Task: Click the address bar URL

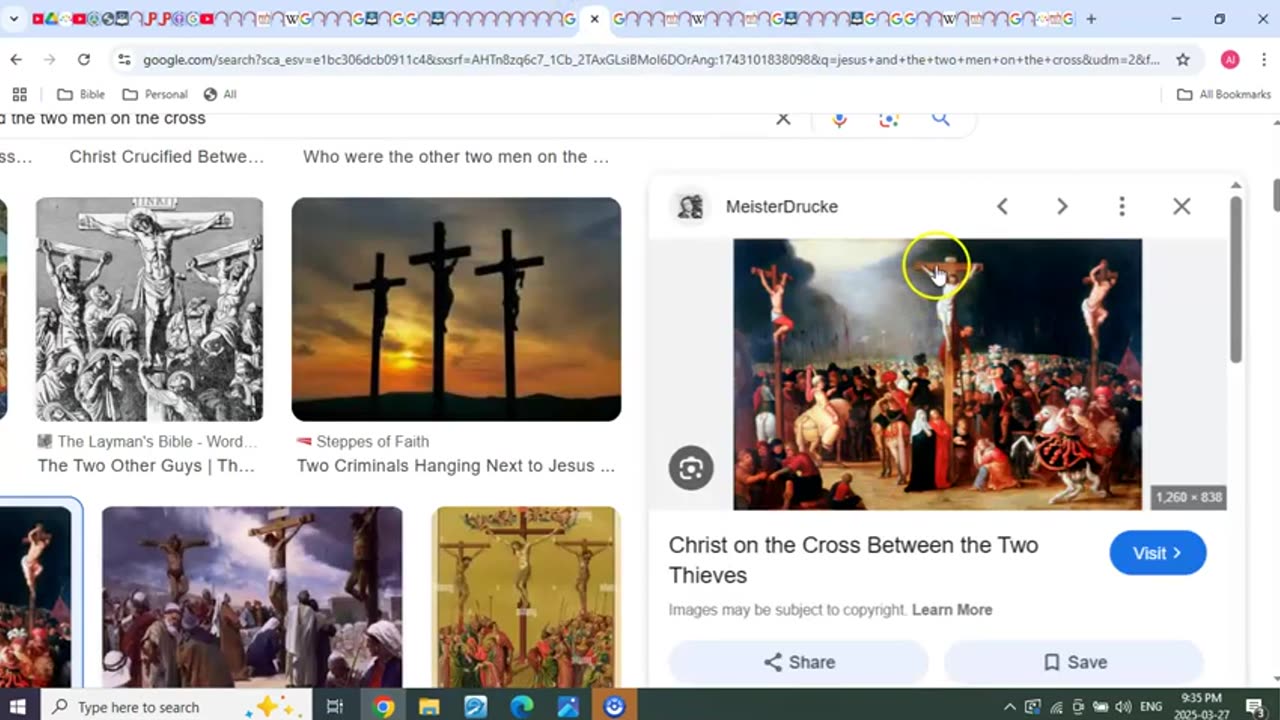Action: (650, 60)
